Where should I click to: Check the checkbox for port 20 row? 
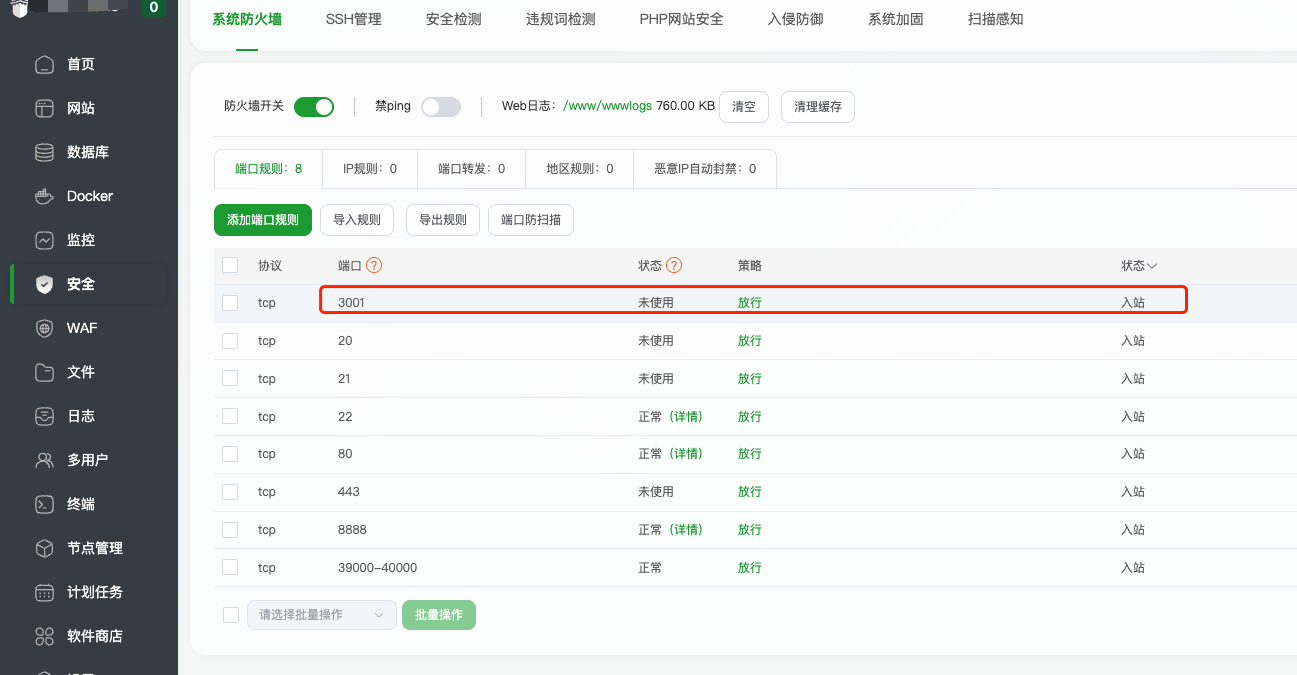click(230, 341)
